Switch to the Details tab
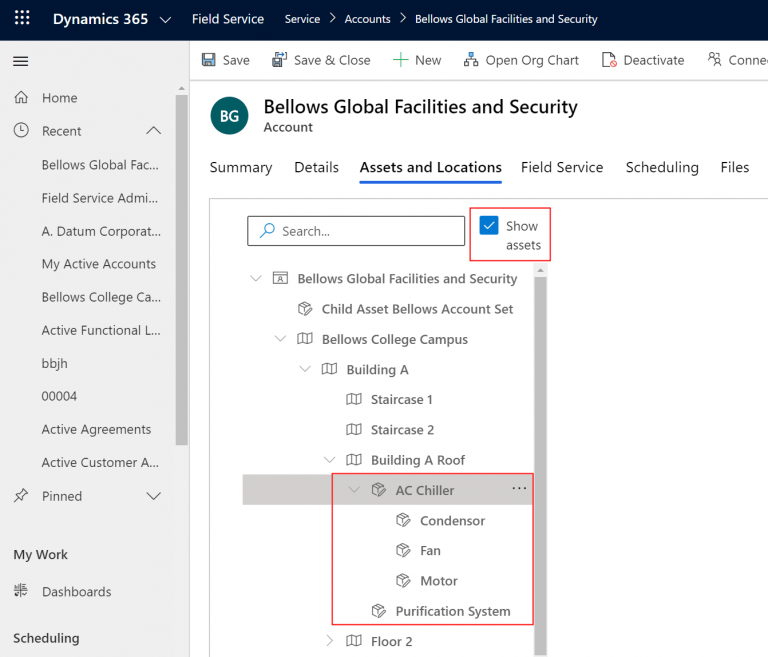Viewport: 768px width, 657px height. click(316, 168)
